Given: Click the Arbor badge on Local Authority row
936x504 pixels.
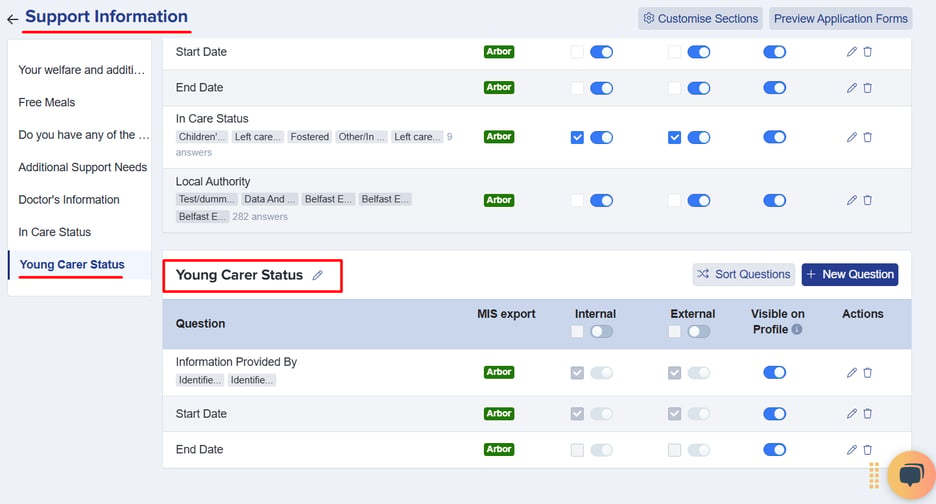Looking at the screenshot, I should point(499,200).
